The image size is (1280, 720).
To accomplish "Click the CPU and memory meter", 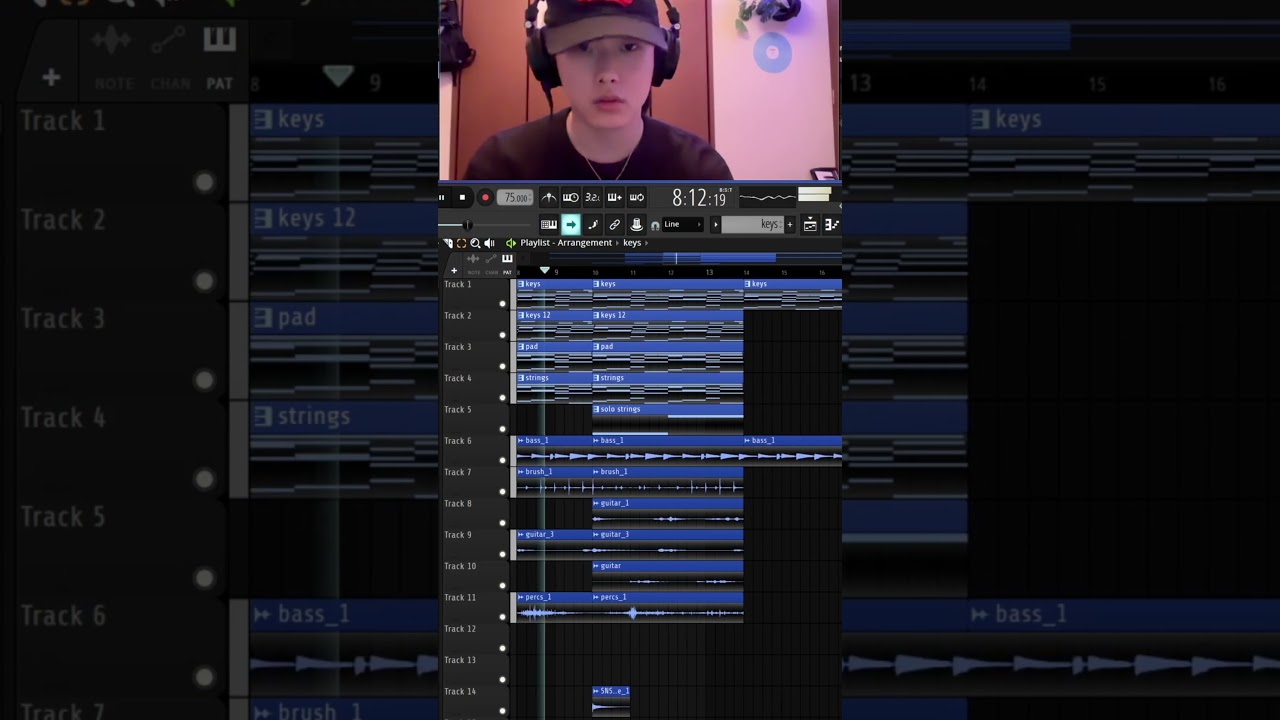I will click(814, 195).
